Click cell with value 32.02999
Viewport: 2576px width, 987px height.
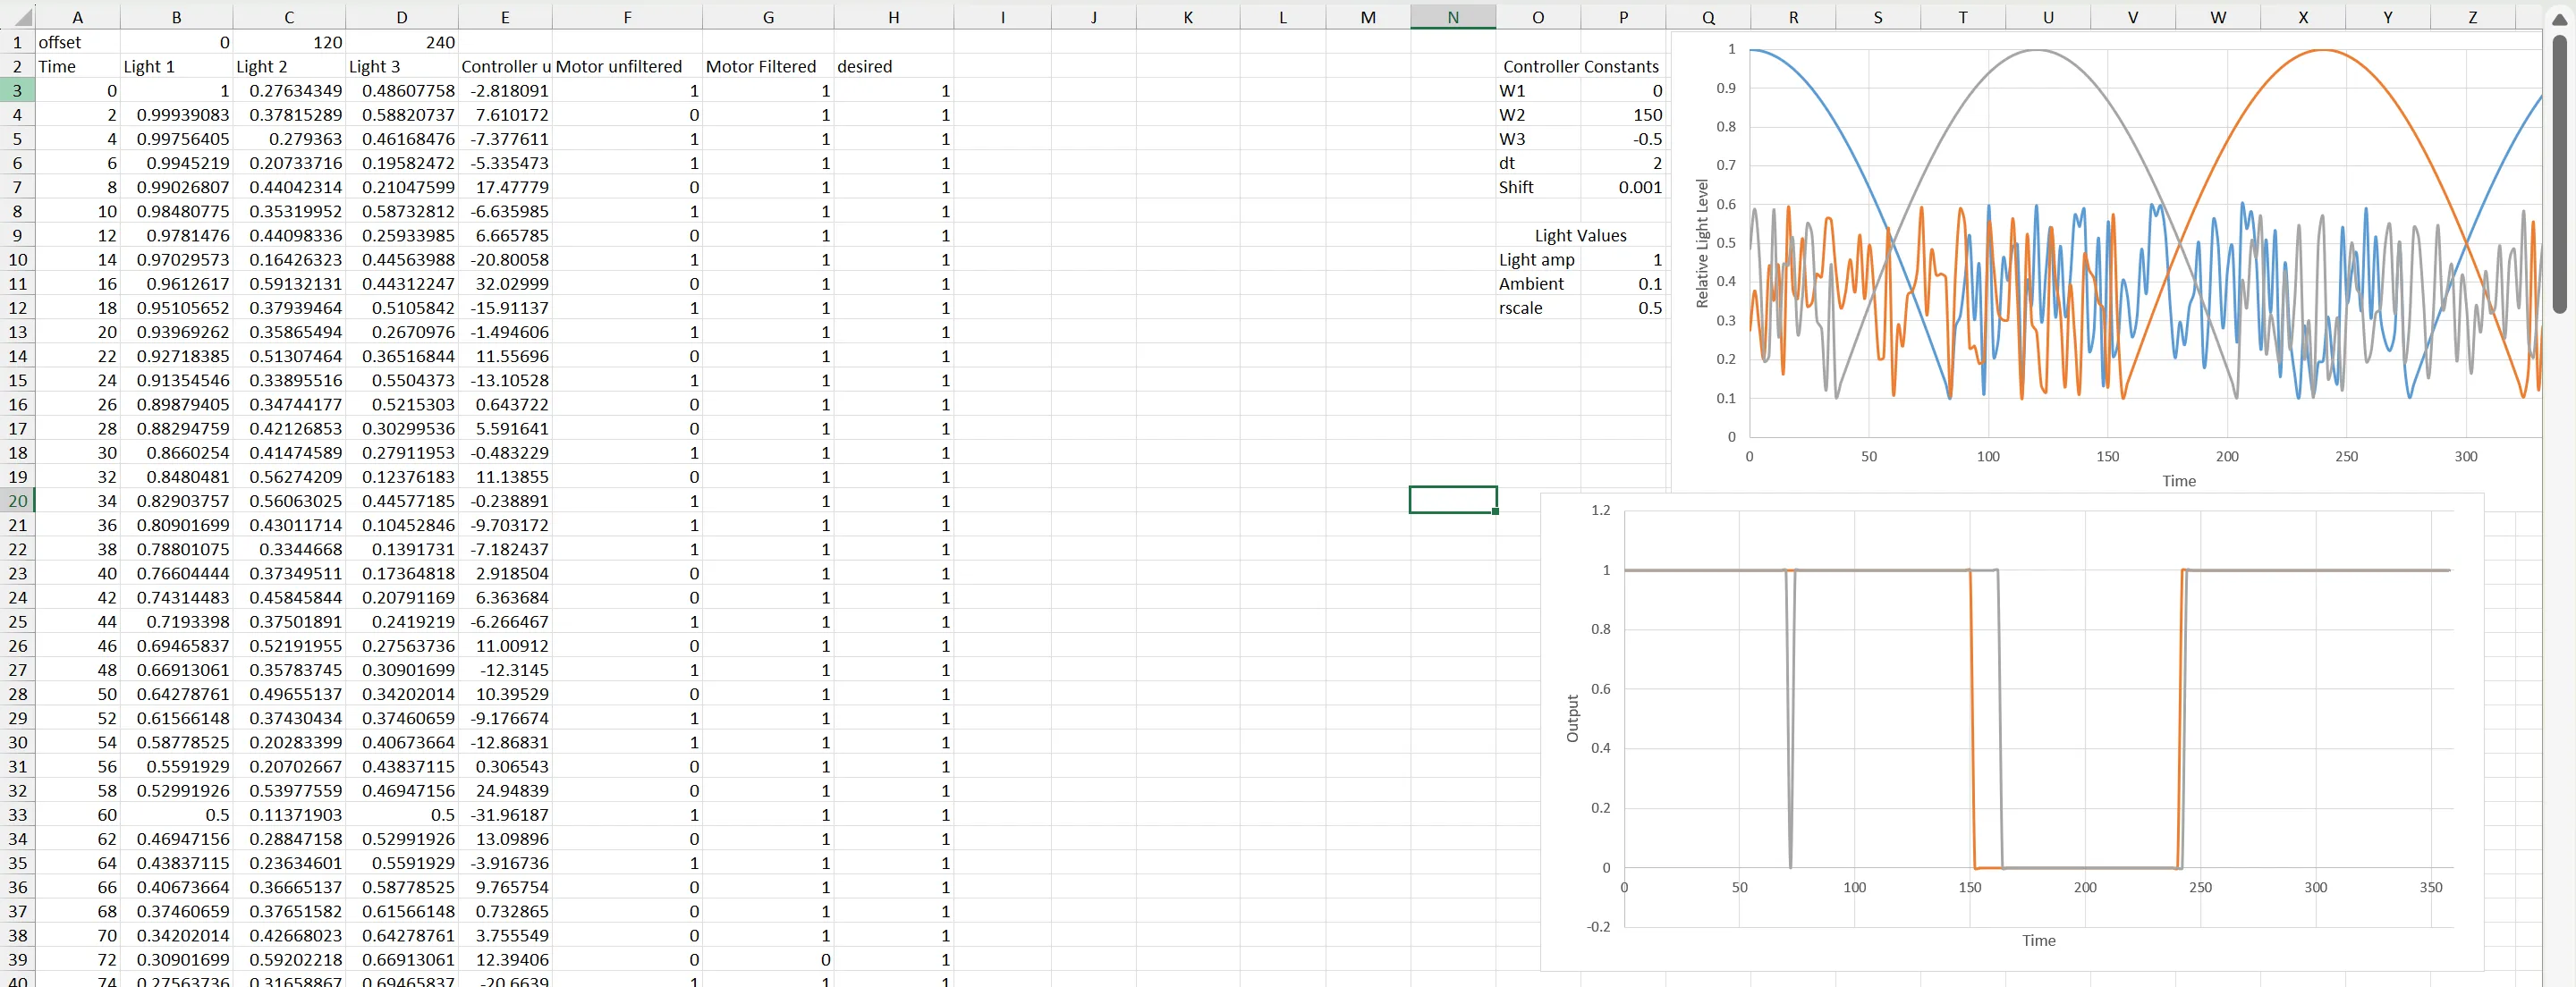point(505,284)
